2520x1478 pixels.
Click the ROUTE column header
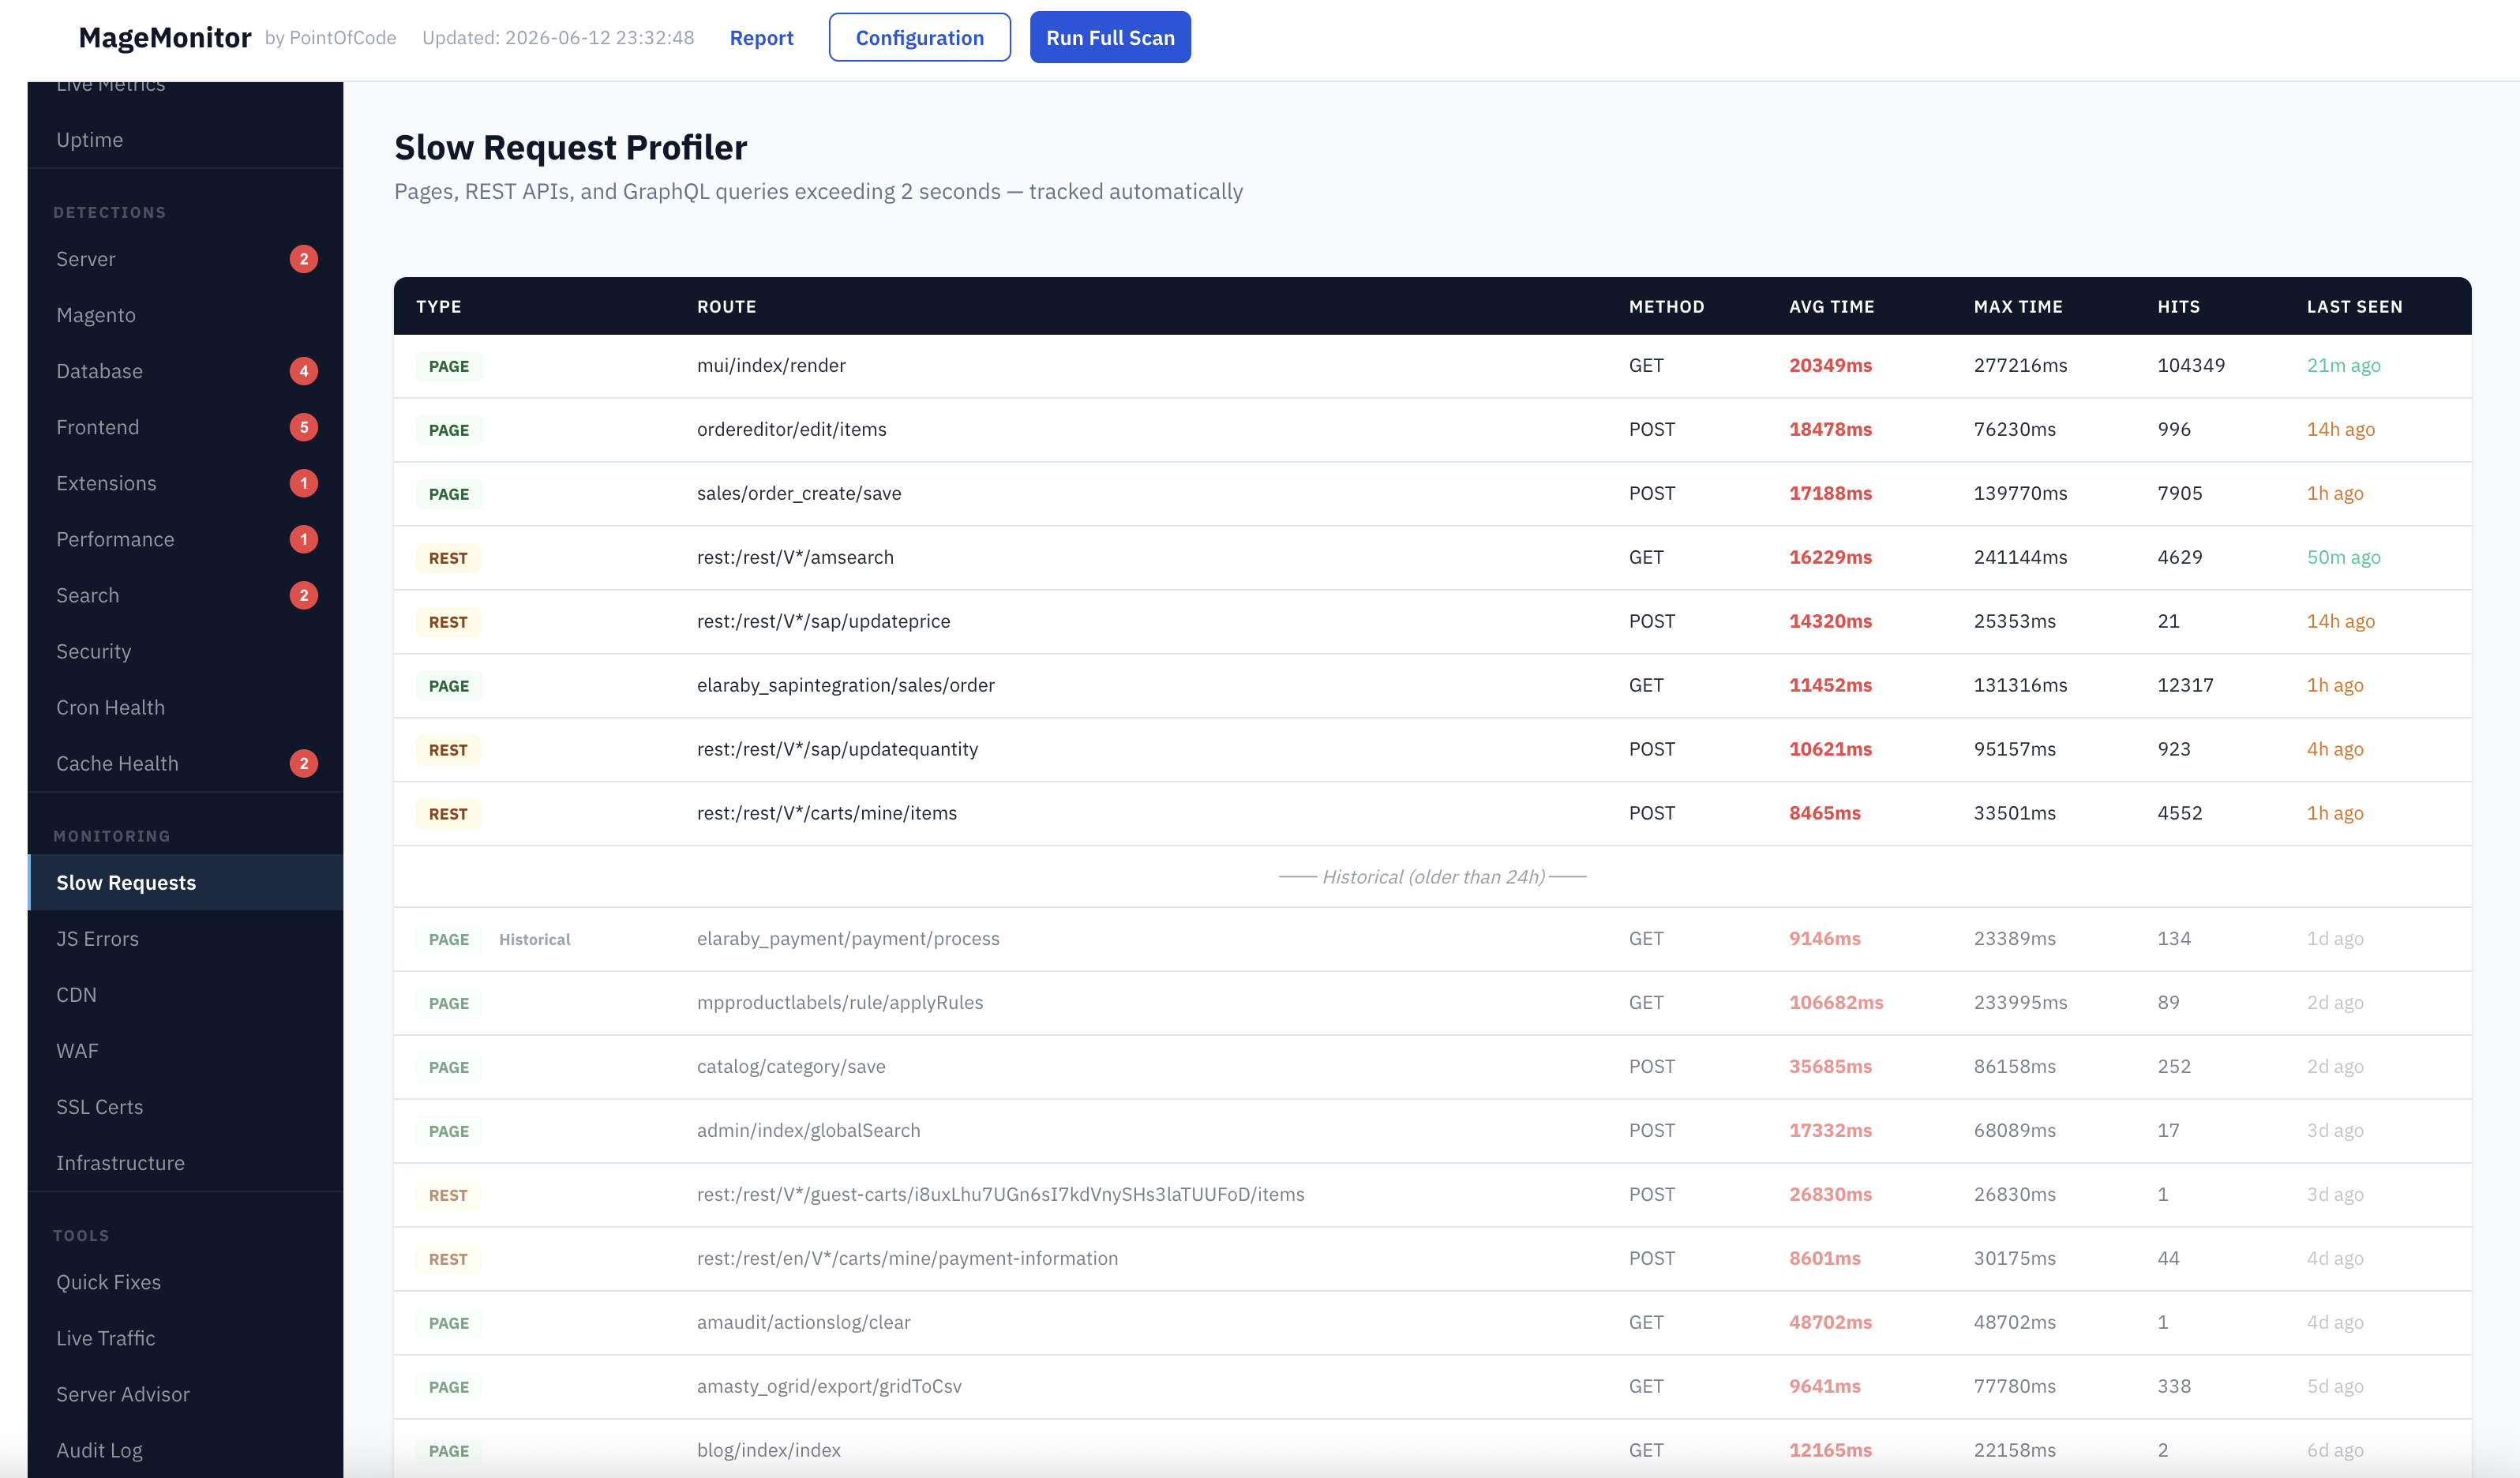(x=726, y=307)
